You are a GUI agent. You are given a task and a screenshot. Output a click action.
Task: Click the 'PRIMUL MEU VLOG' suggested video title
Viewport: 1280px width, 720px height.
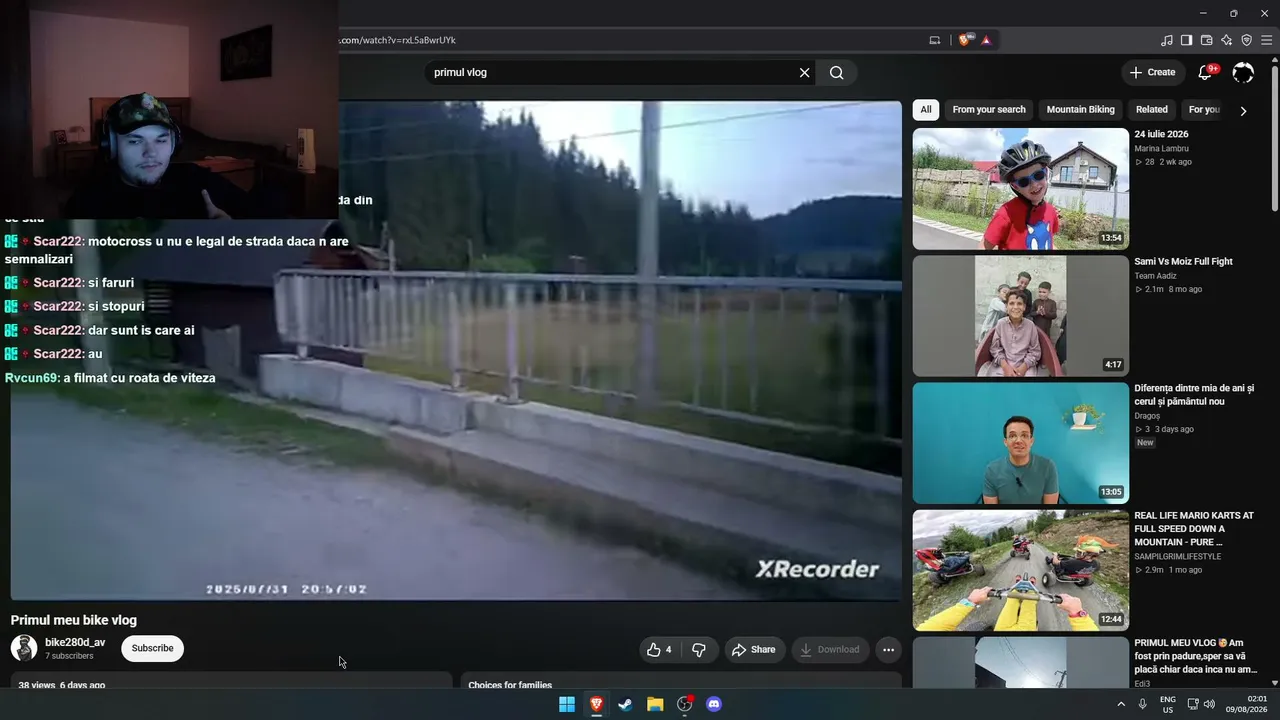click(x=1196, y=656)
